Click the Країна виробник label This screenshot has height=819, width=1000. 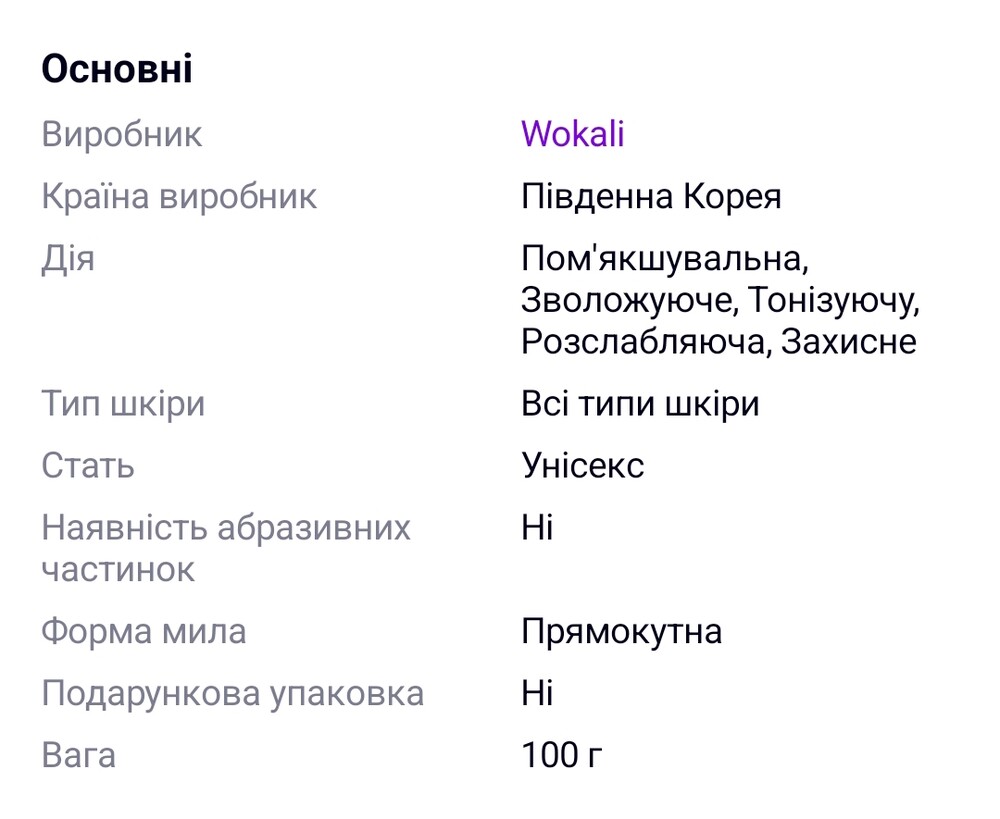[x=179, y=196]
